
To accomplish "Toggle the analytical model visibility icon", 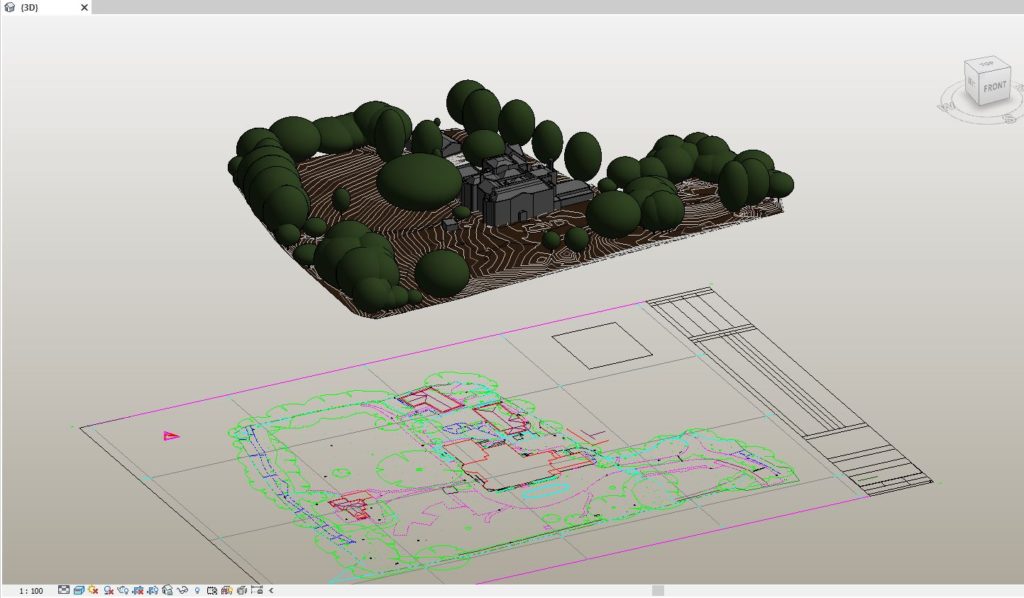I will pos(227,590).
